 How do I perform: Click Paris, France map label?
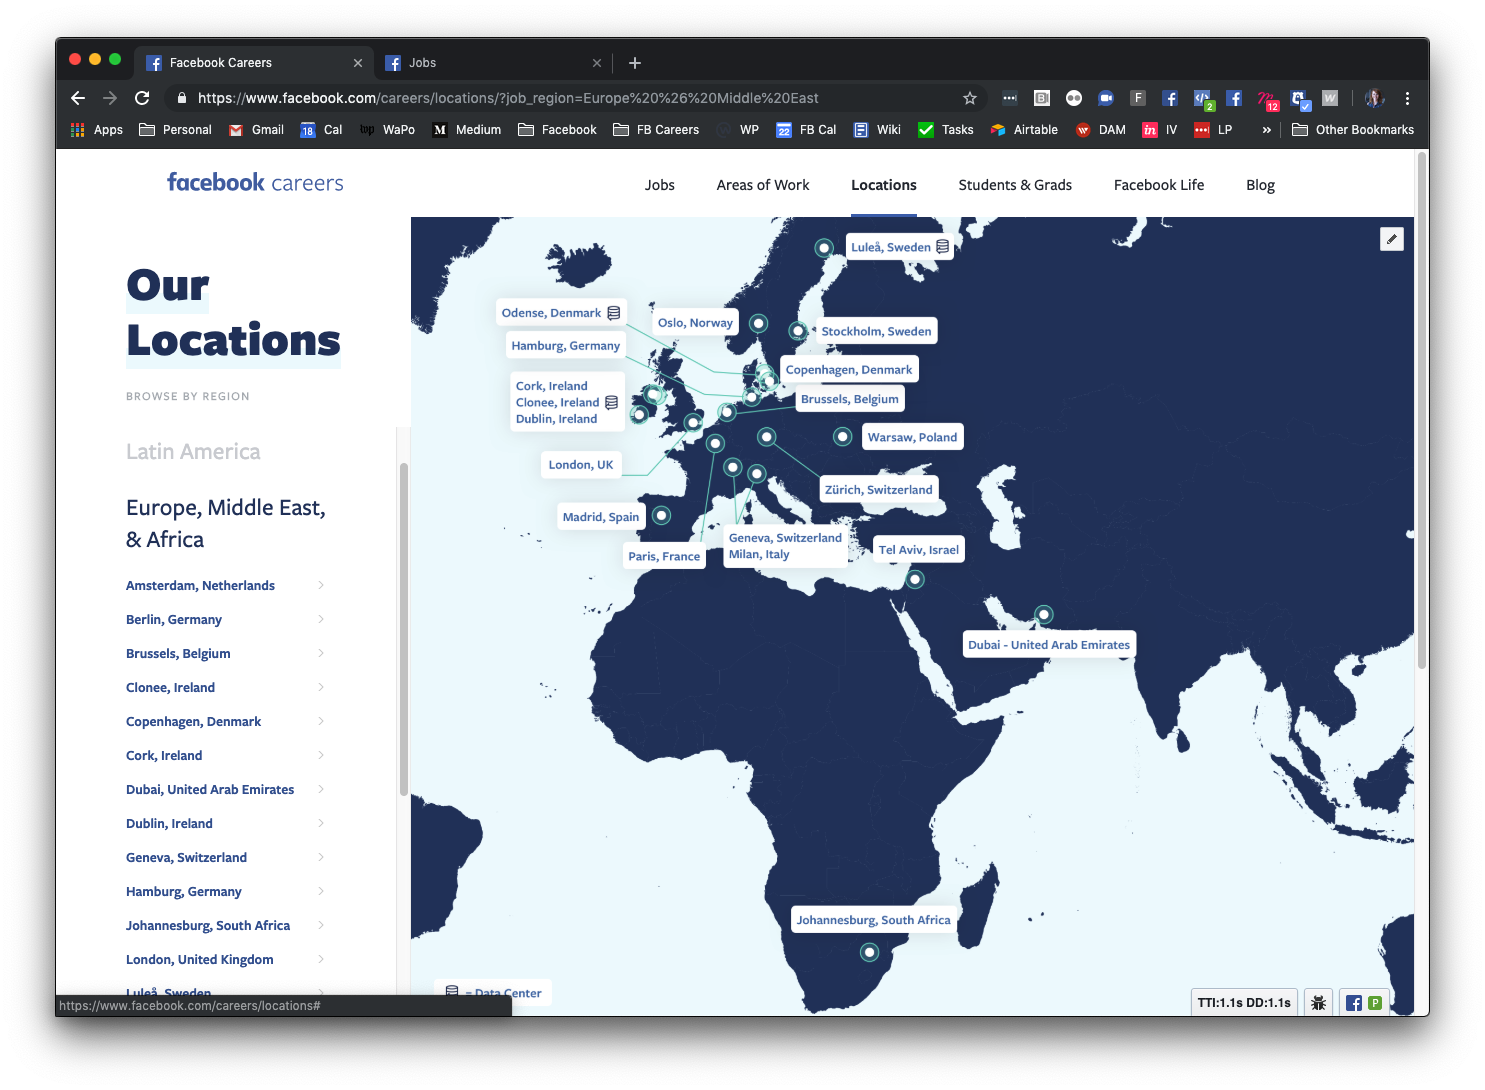pos(664,556)
